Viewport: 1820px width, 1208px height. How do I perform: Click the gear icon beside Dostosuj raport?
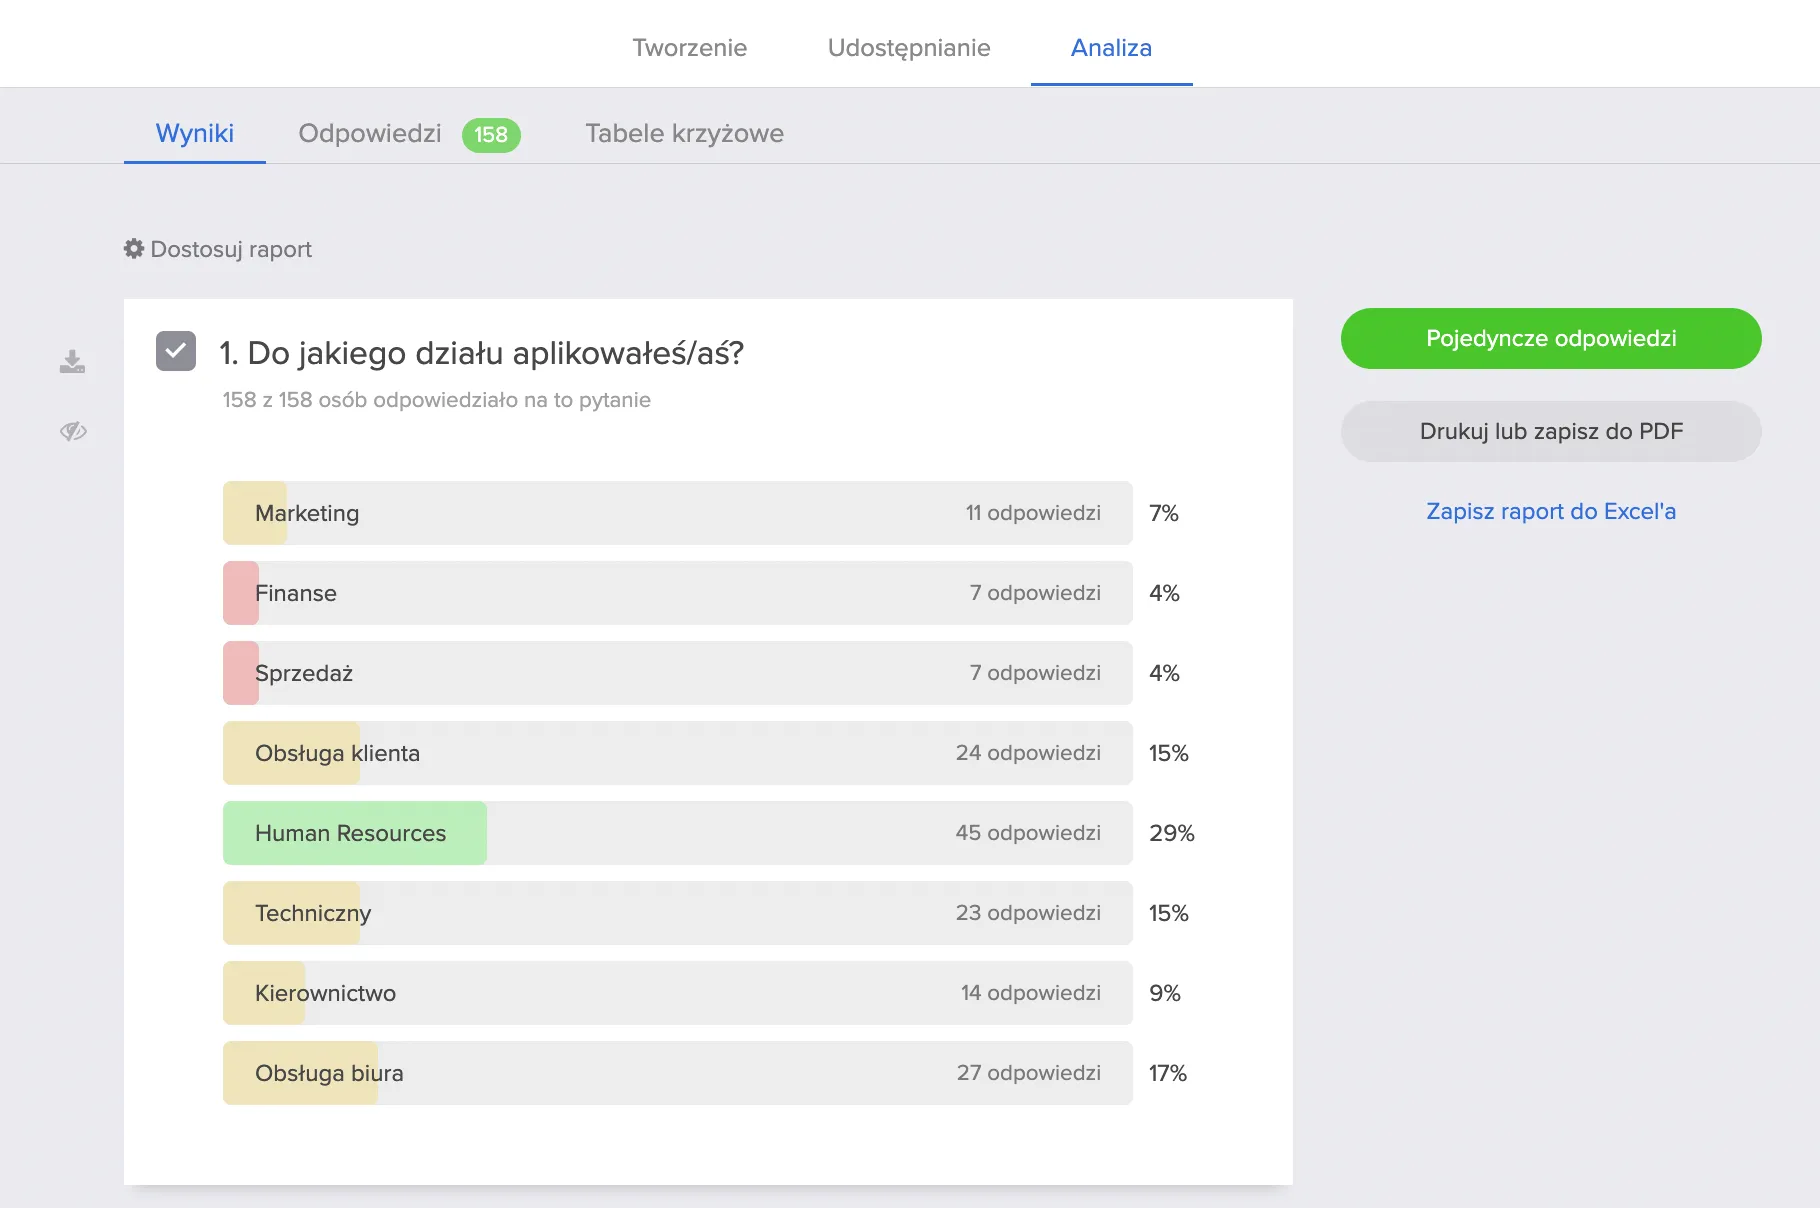coord(134,248)
